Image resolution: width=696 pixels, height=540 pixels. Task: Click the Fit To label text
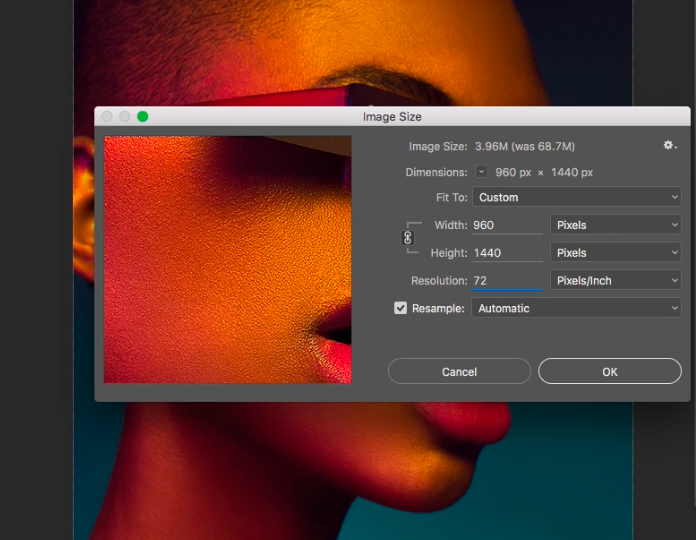coord(451,197)
